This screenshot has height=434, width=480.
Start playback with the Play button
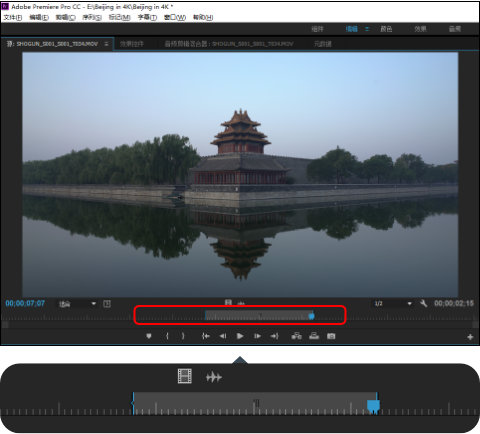pos(240,336)
